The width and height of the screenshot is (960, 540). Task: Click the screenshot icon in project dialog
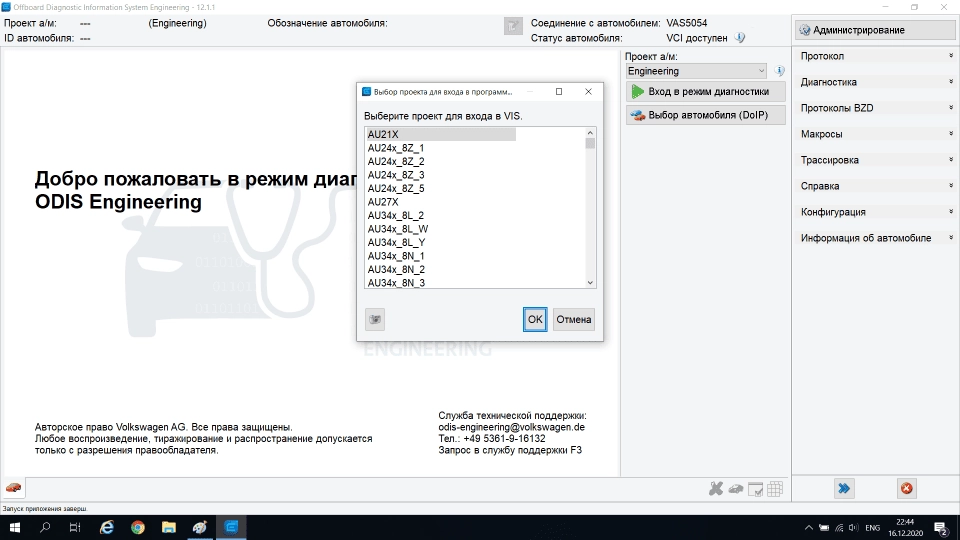coord(375,319)
